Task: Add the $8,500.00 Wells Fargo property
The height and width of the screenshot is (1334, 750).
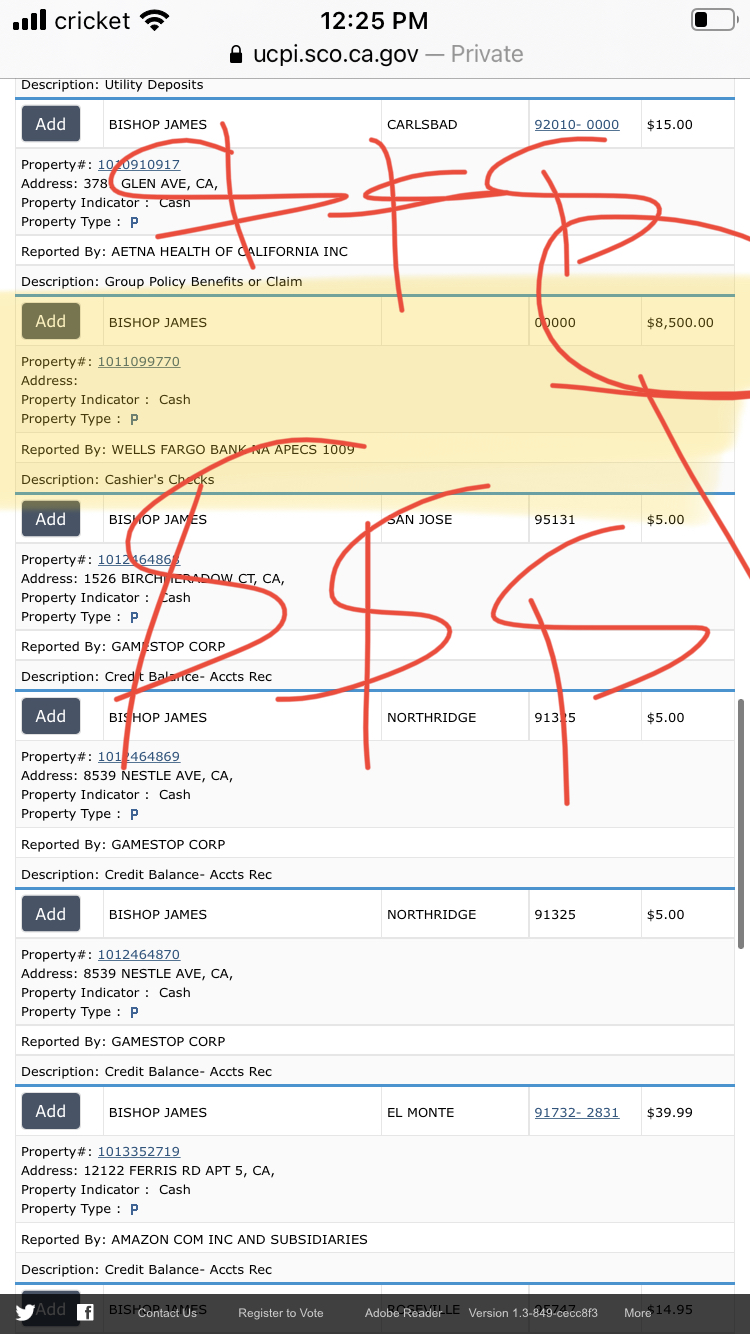Action: click(51, 321)
